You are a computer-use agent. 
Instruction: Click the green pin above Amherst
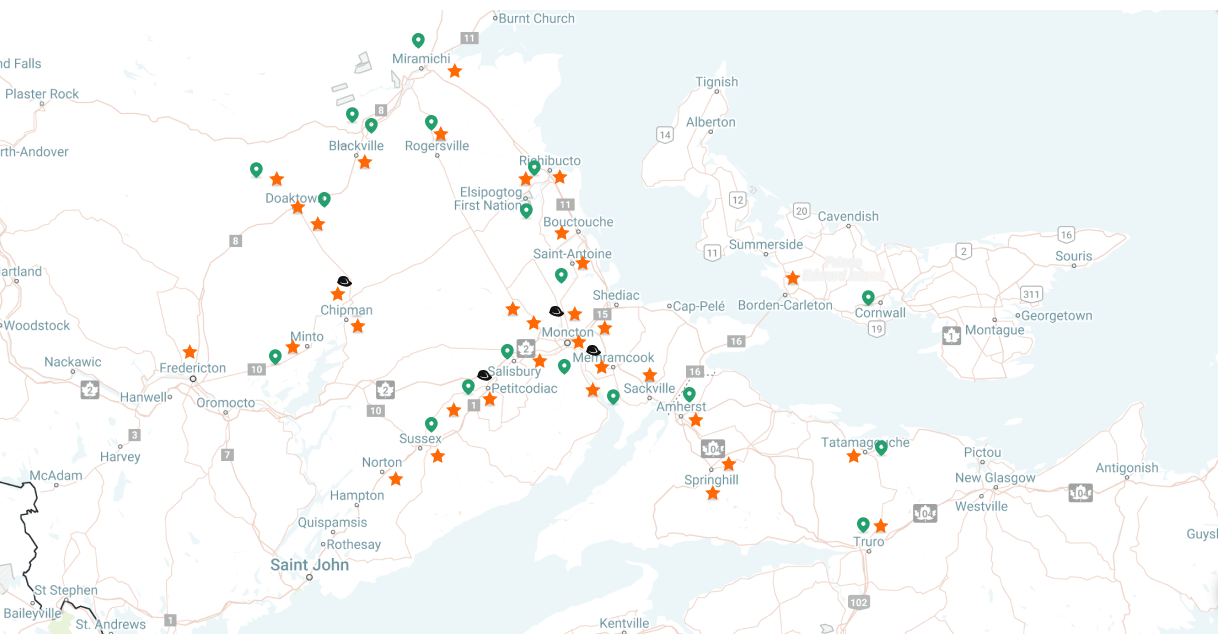point(689,394)
